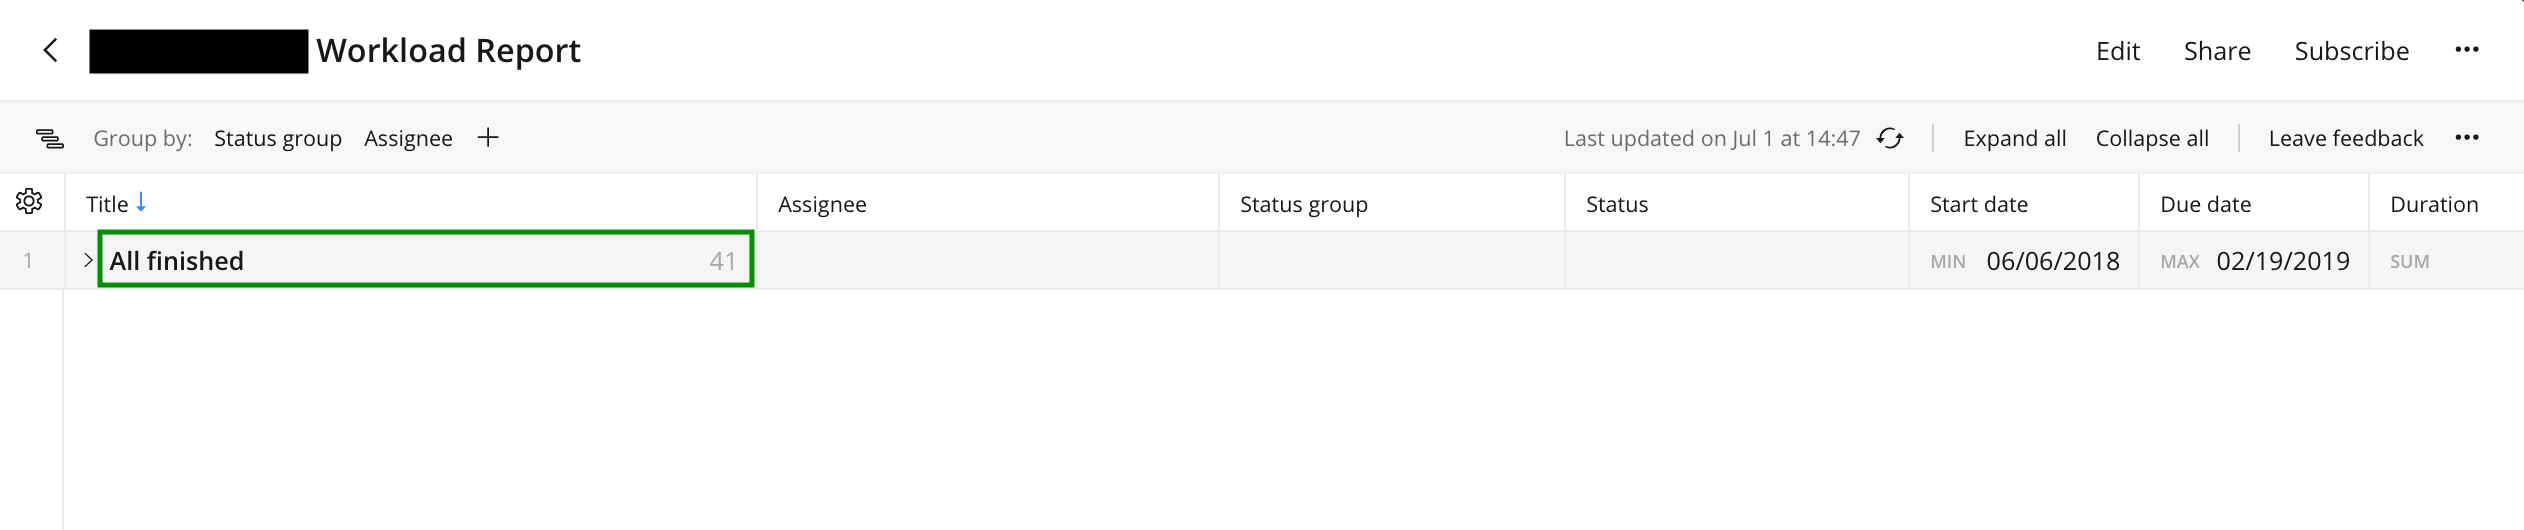Open table settings gear icon
The image size is (2524, 530).
tap(29, 202)
